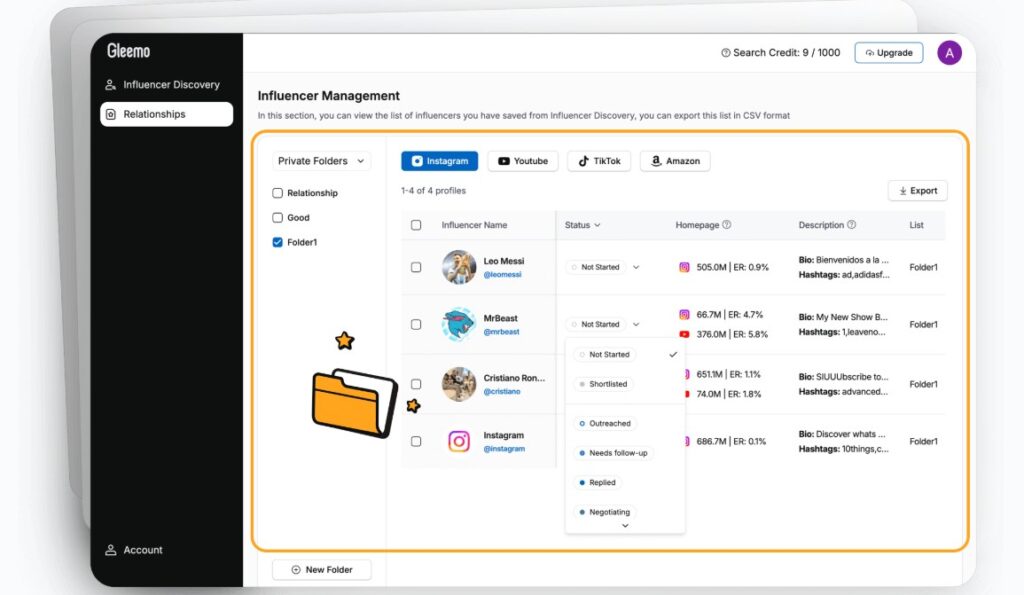Image resolution: width=1024 pixels, height=595 pixels.
Task: Click the '1-4 of 4 profiles' count
Action: point(434,191)
